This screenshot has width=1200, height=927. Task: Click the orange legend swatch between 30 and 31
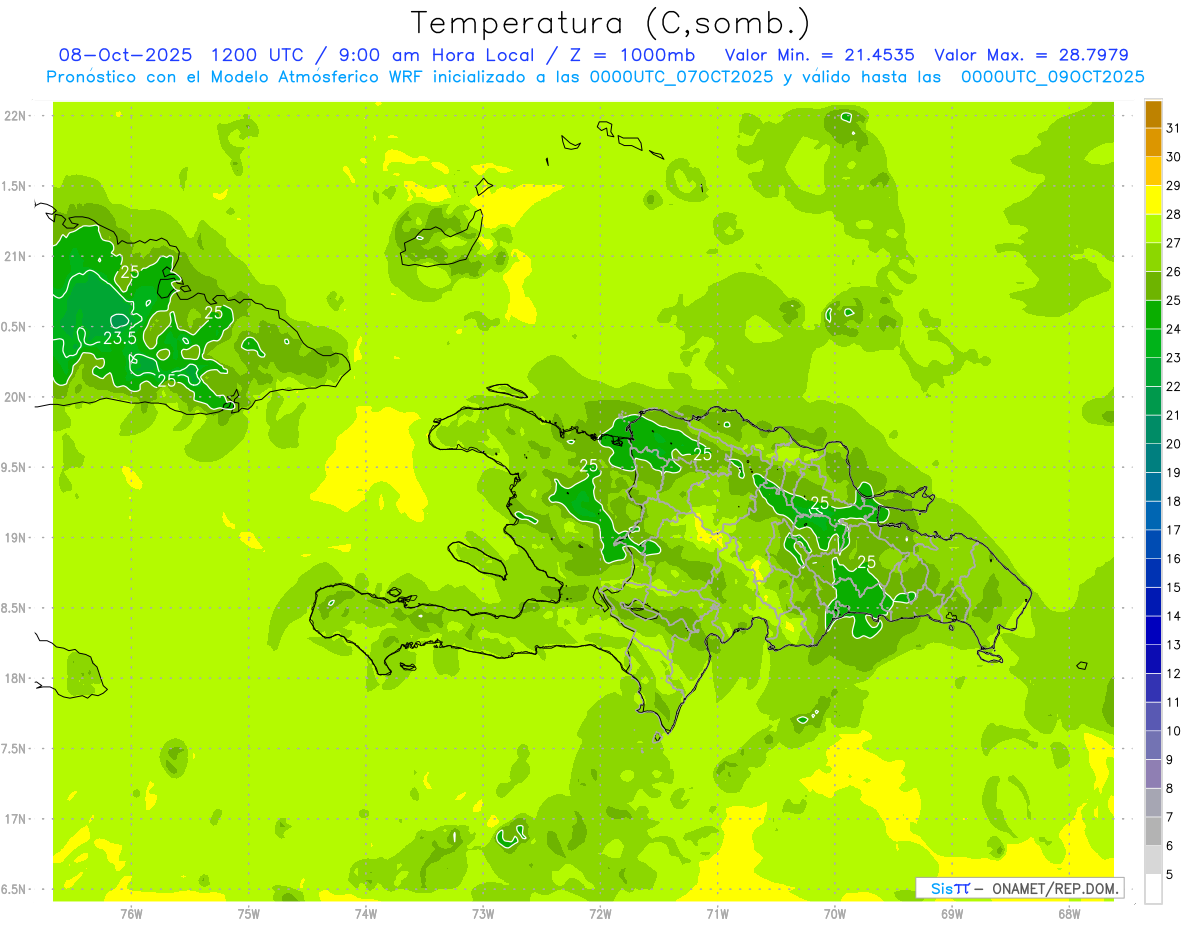(x=1153, y=143)
